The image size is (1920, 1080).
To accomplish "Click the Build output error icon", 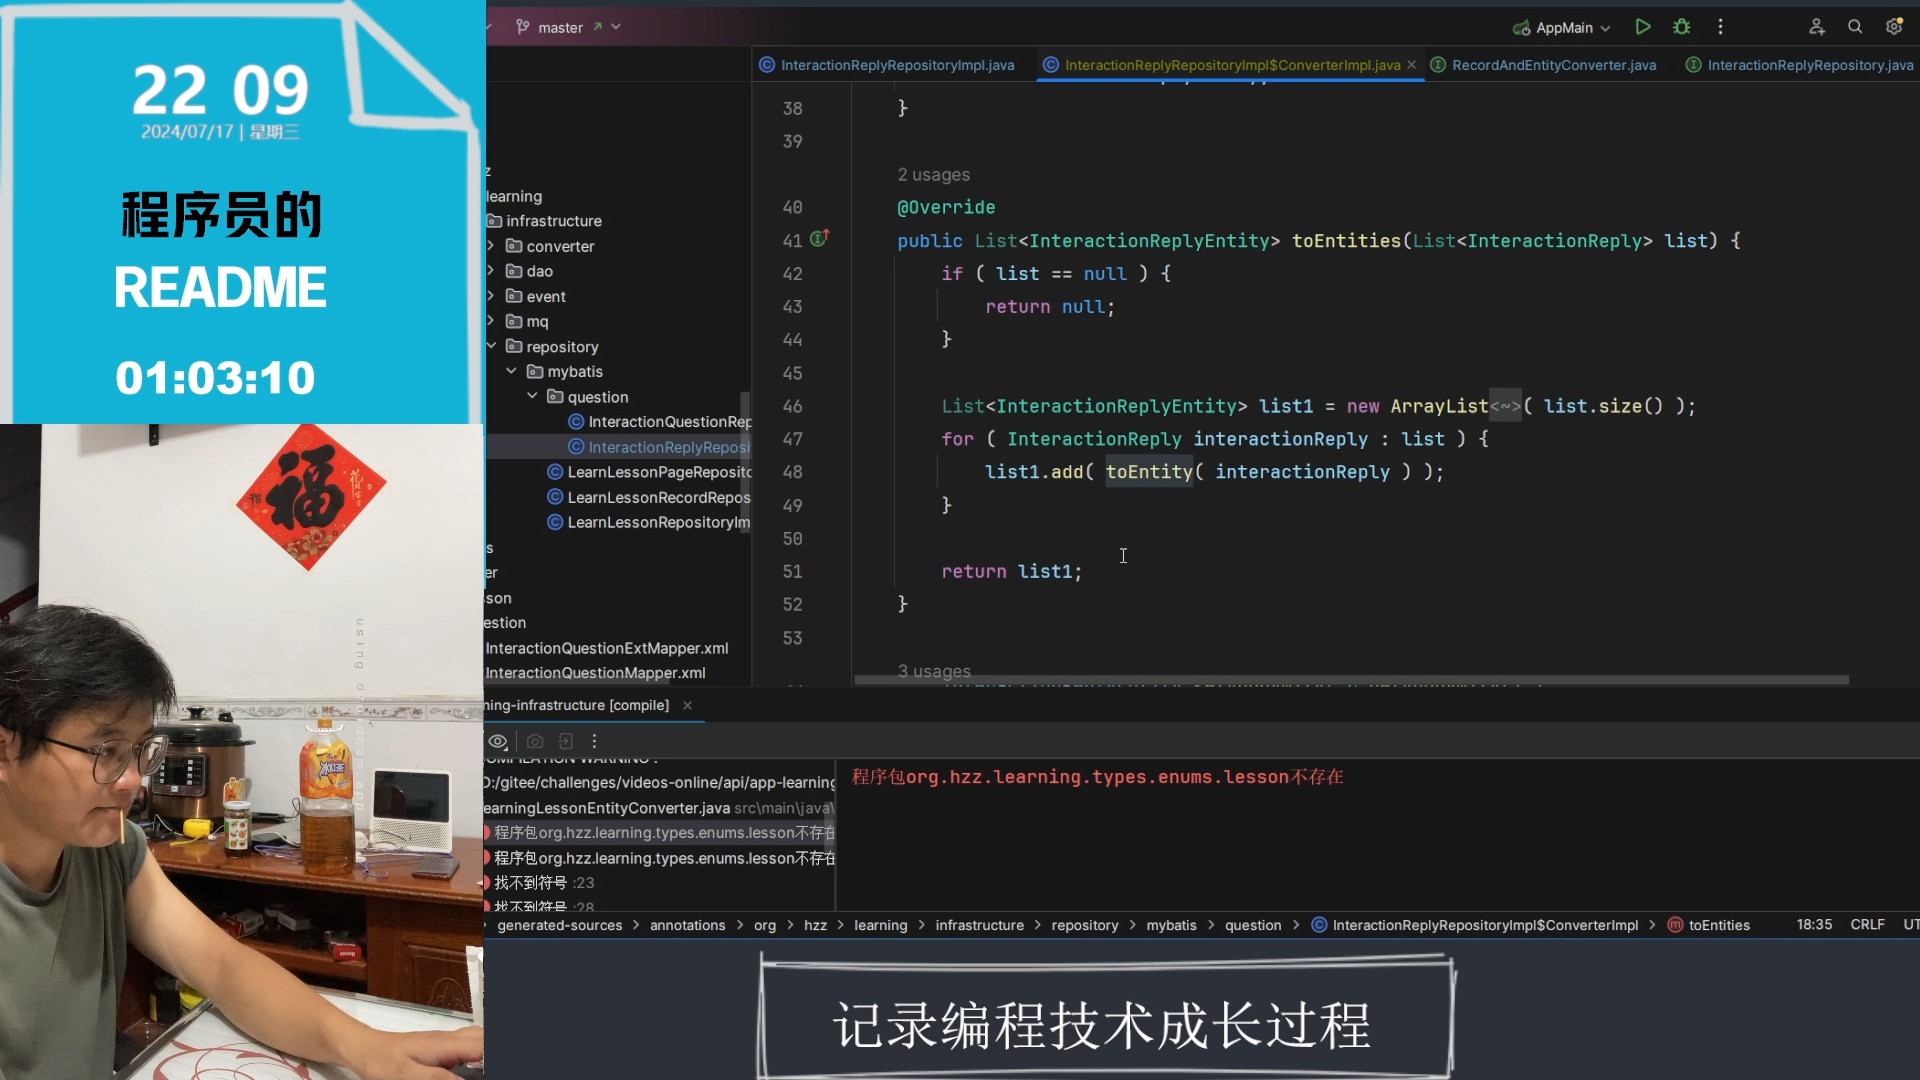I will 488,832.
